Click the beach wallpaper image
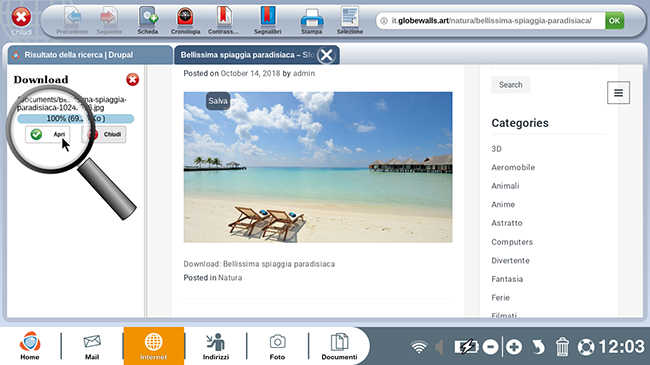 [318, 167]
